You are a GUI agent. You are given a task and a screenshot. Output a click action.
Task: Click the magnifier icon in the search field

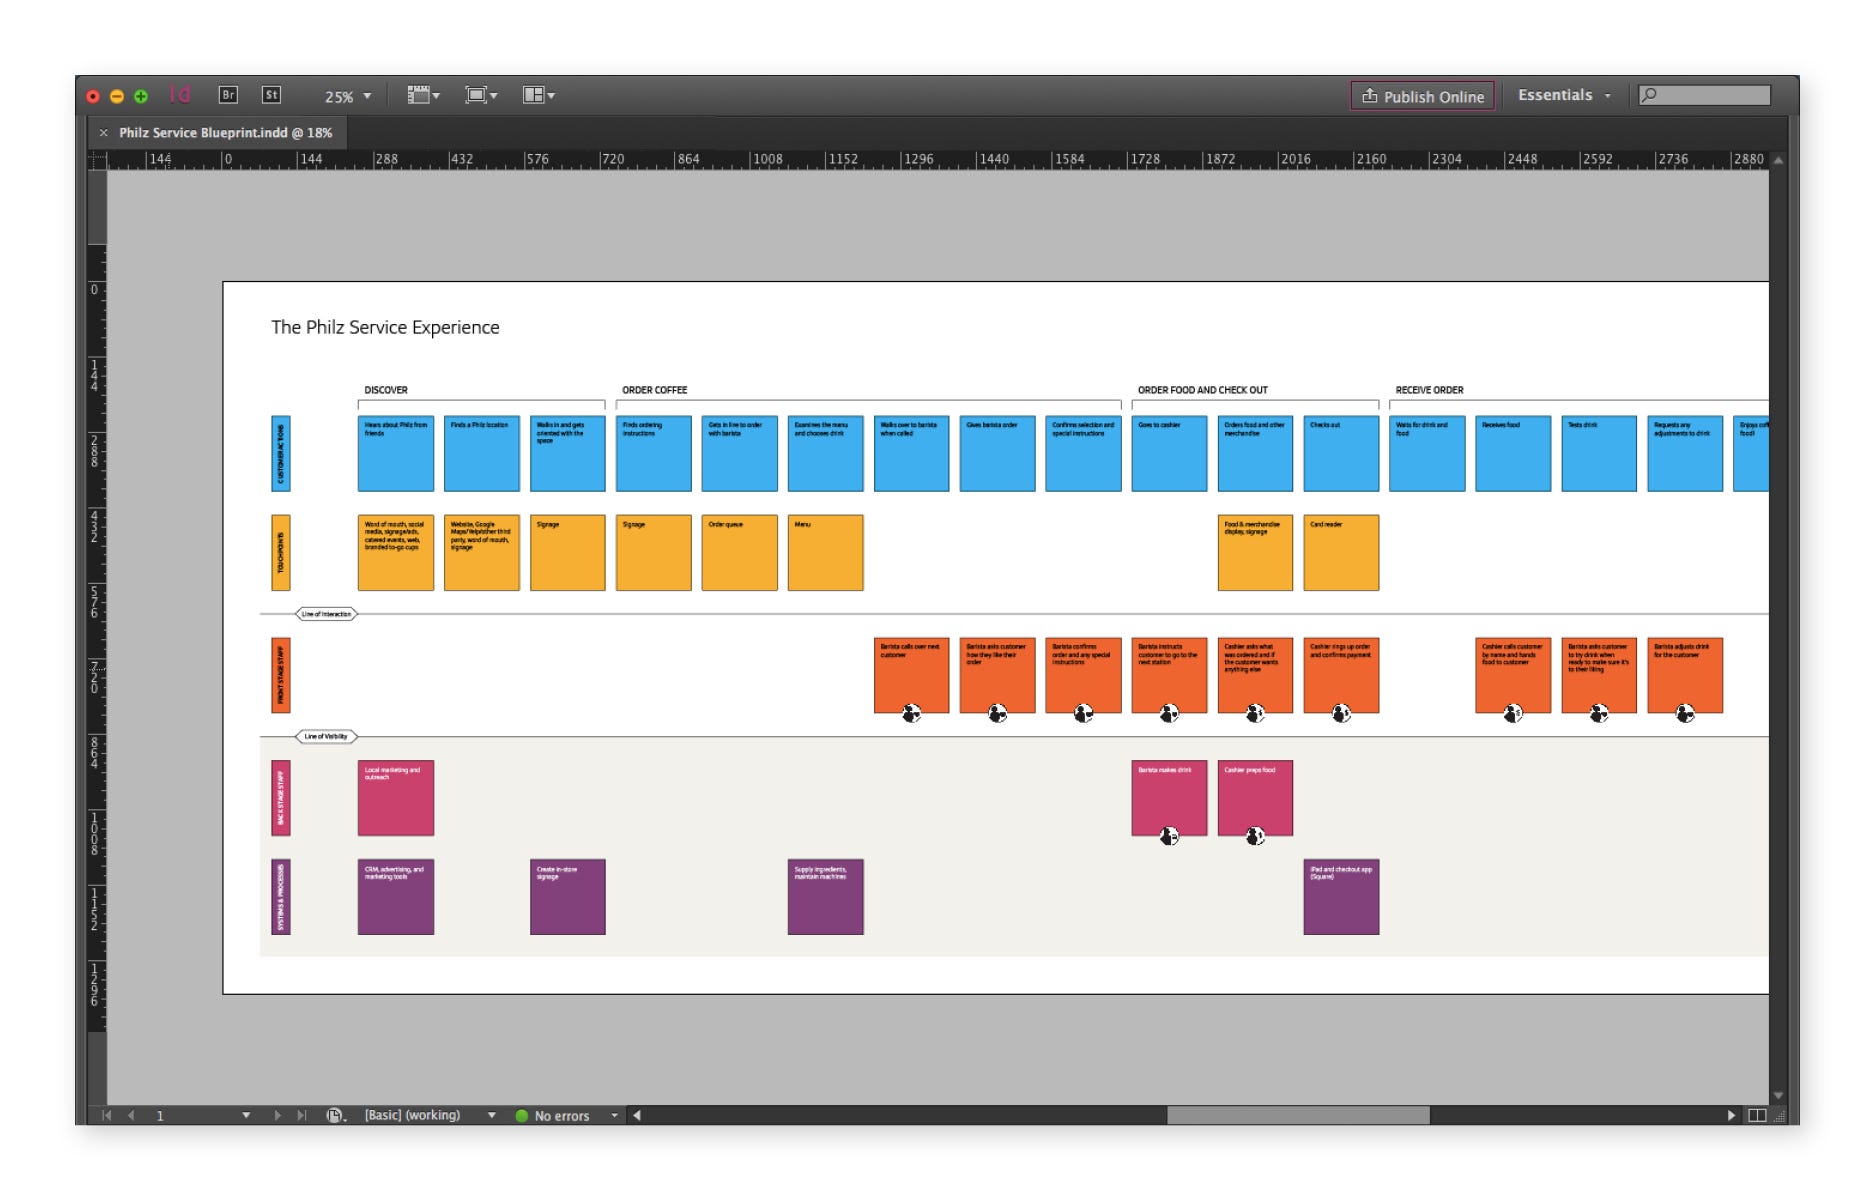click(x=1650, y=95)
